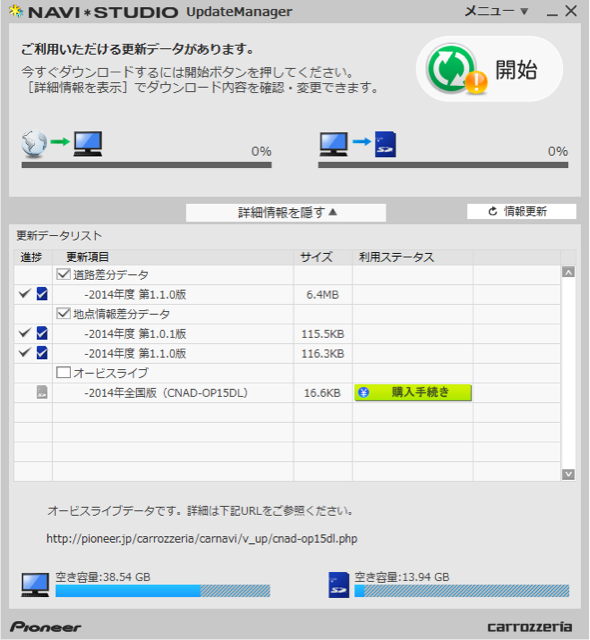Uncheck the 地点情報差分データ checkbox

63,313
